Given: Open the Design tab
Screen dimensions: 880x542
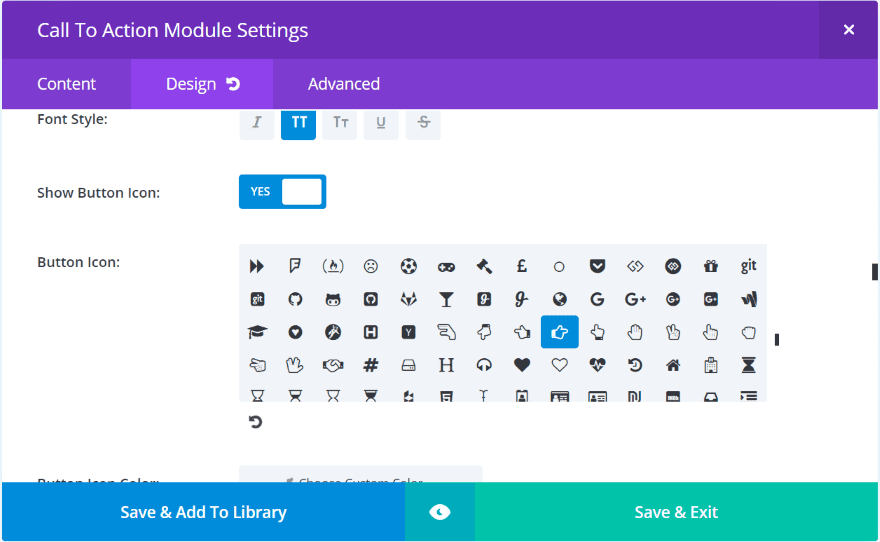Looking at the screenshot, I should pyautogui.click(x=191, y=84).
